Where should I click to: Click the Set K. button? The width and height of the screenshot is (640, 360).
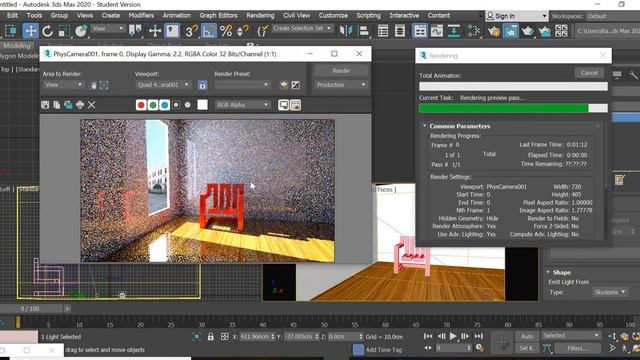(x=527, y=348)
